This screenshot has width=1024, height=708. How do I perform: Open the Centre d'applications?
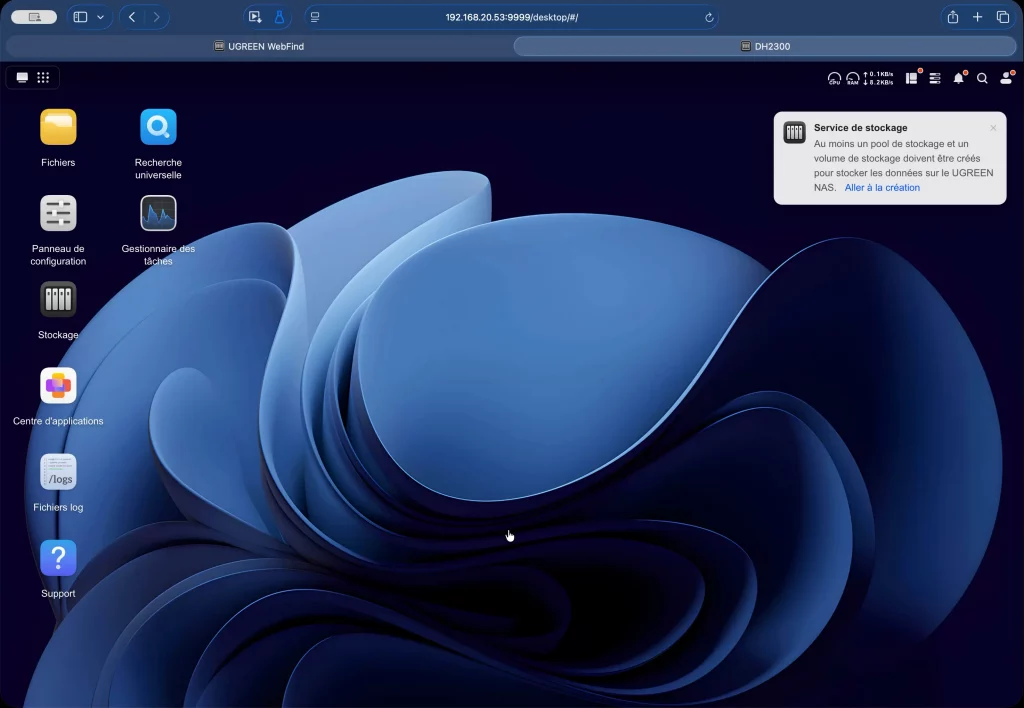coord(57,387)
